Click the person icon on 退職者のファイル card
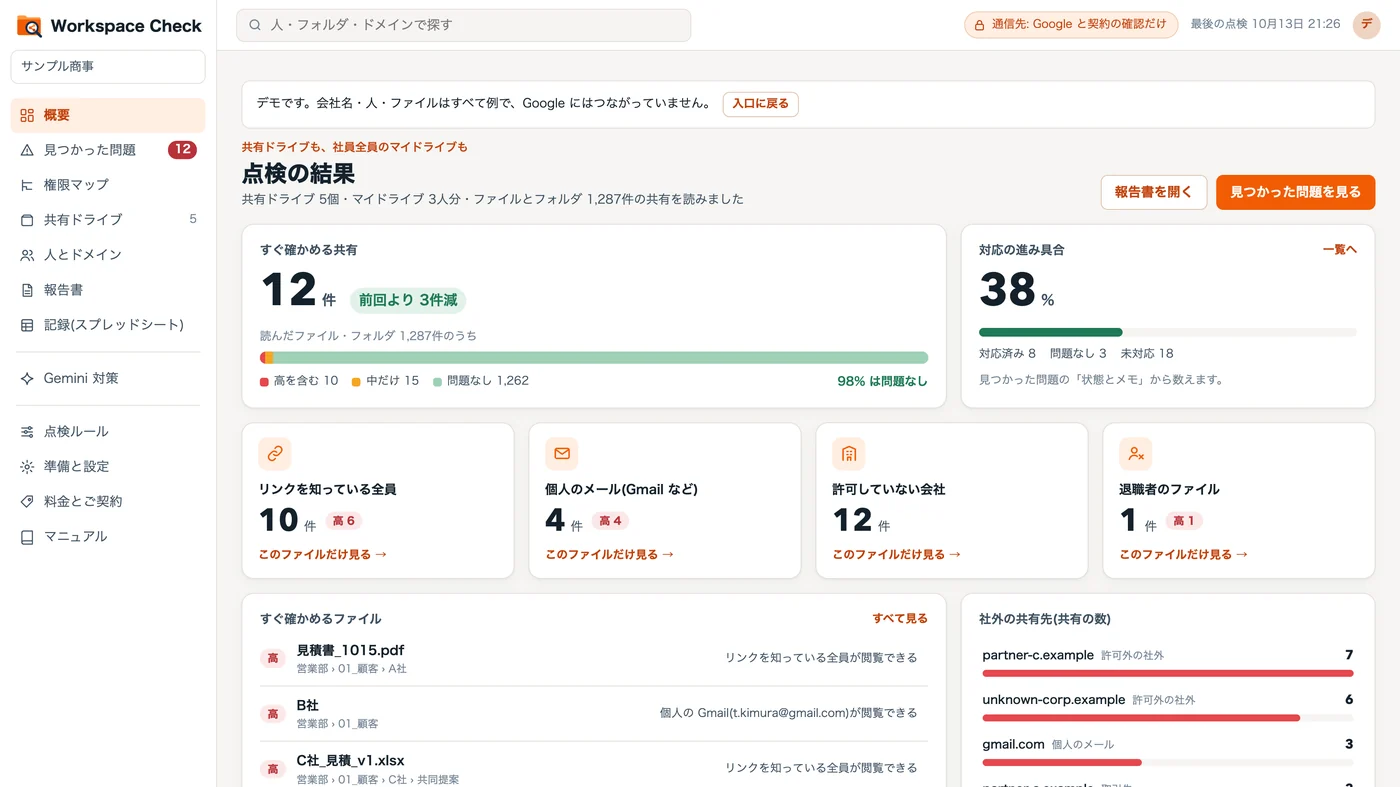The image size is (1400, 787). [1136, 454]
